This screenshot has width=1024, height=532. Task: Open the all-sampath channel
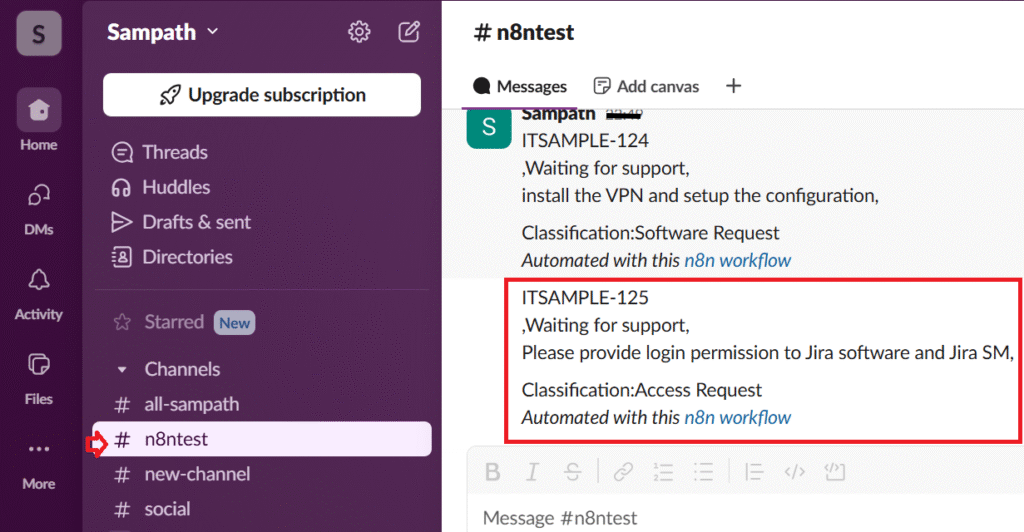click(x=191, y=405)
